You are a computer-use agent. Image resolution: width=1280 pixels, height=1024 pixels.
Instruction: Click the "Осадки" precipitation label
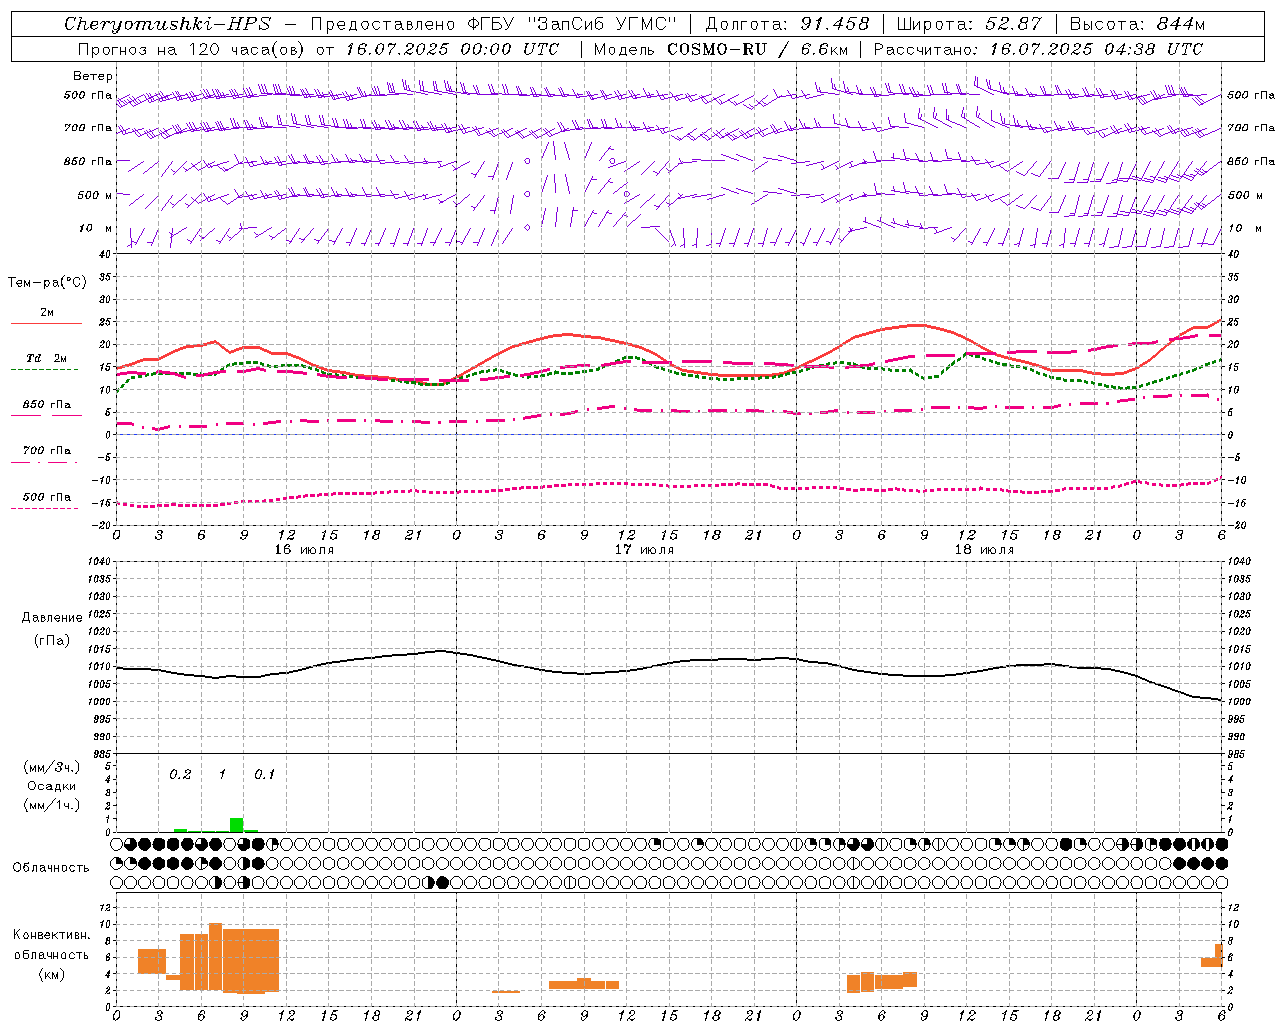pyautogui.click(x=51, y=786)
